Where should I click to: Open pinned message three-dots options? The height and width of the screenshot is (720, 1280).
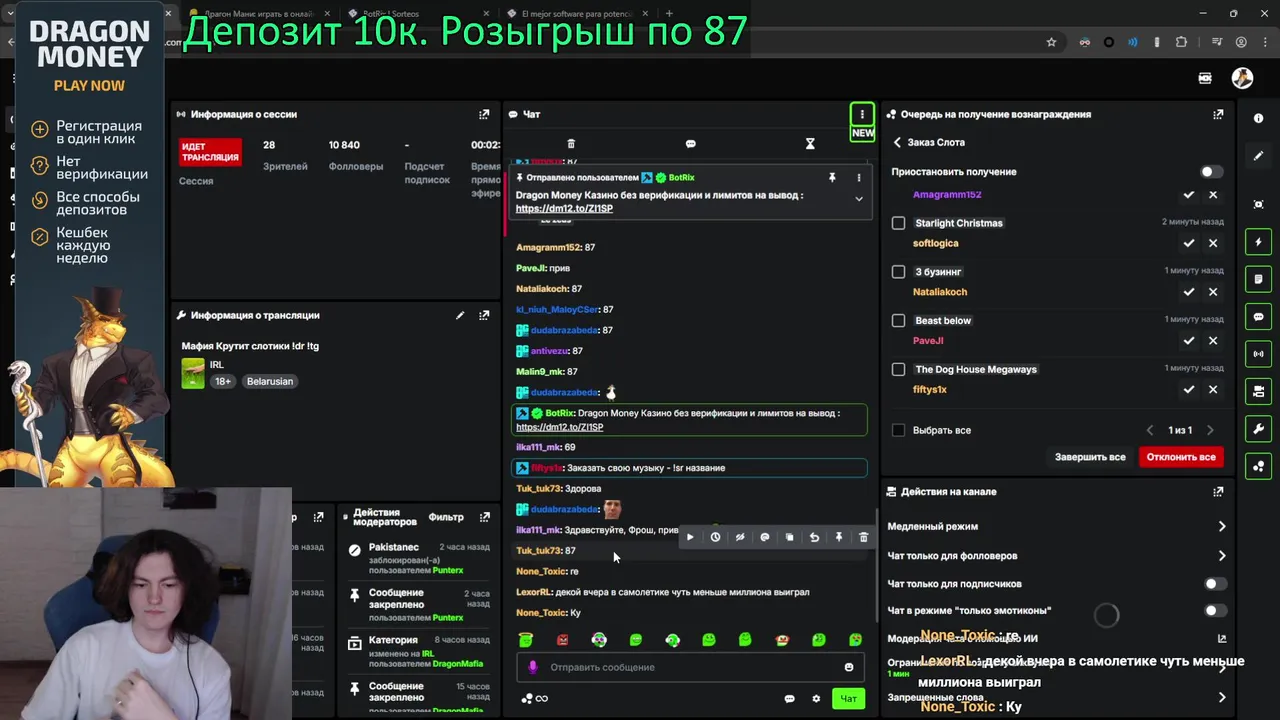pyautogui.click(x=858, y=177)
